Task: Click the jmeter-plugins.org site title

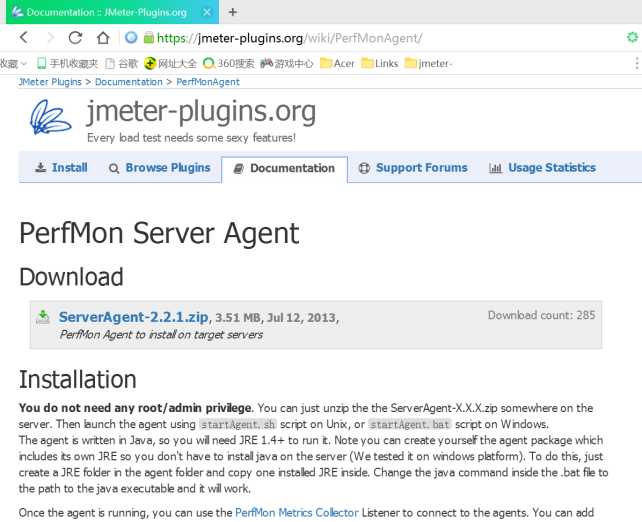Action: pos(201,112)
